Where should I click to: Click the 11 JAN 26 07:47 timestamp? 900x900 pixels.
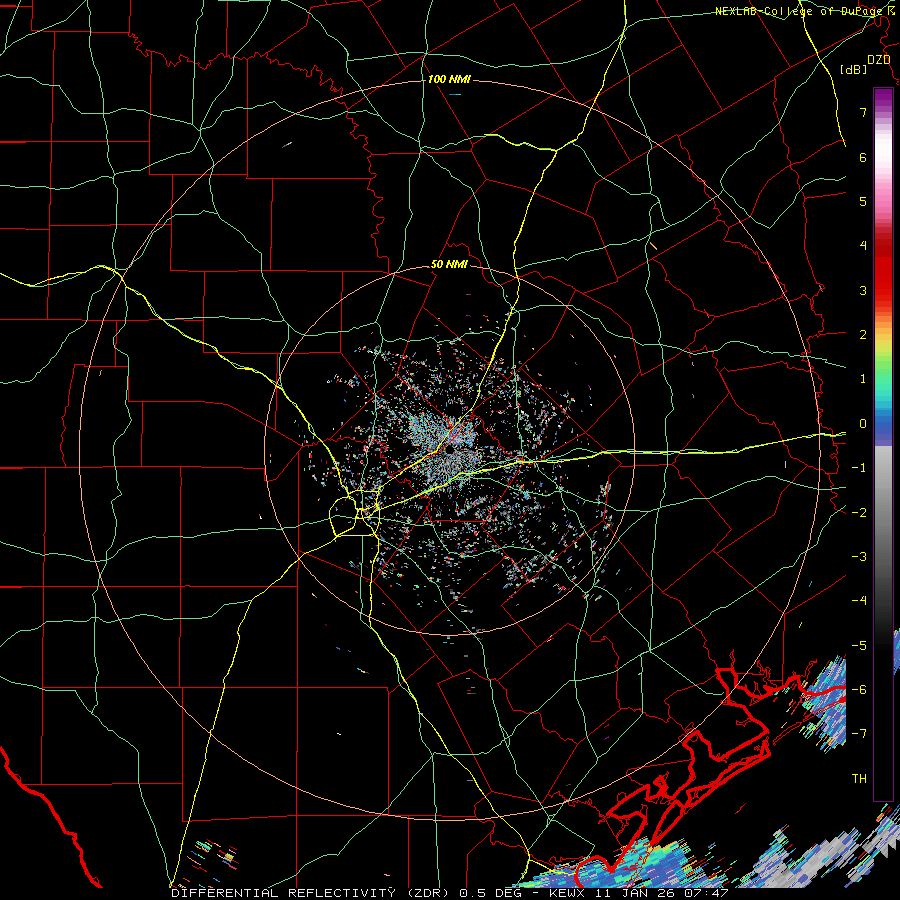click(660, 893)
